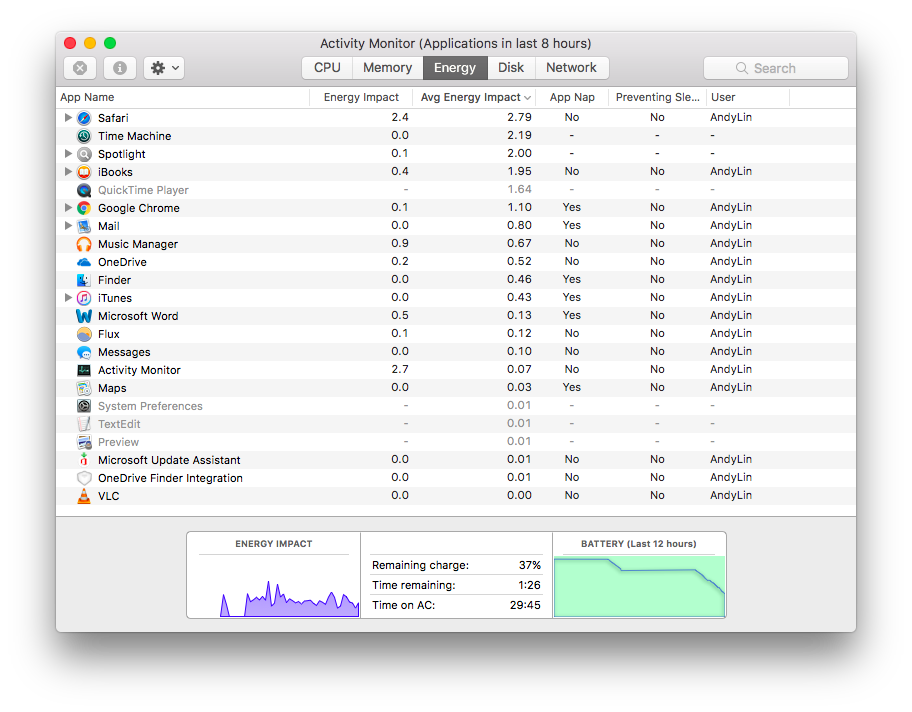The width and height of the screenshot is (912, 712).
Task: Expand the iTunes process group
Action: [68, 298]
